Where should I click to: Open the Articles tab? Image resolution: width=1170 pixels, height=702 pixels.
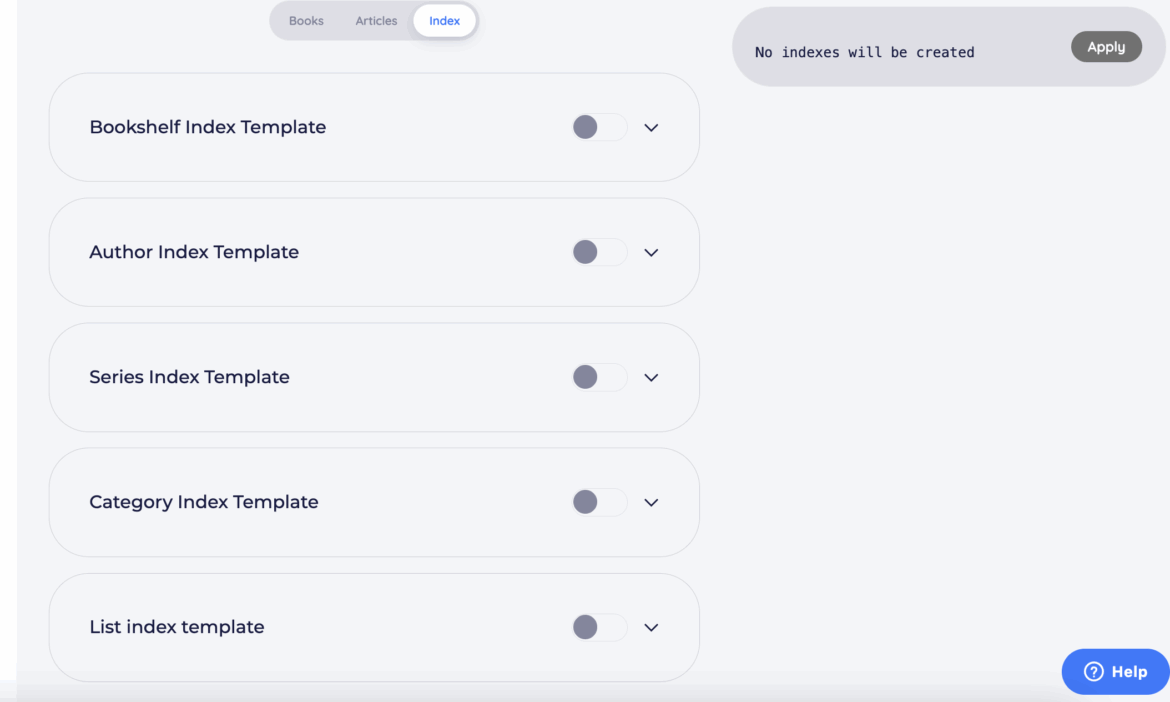pyautogui.click(x=376, y=21)
